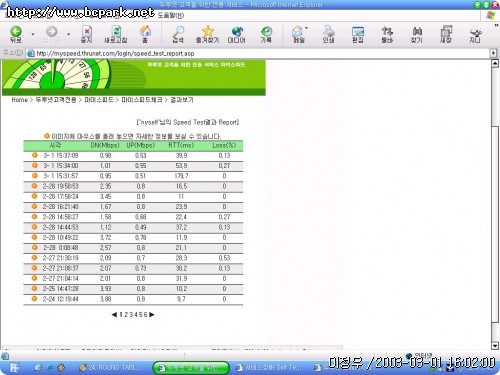Click orange icon on row 2-28 19:58:53

(x=34, y=186)
